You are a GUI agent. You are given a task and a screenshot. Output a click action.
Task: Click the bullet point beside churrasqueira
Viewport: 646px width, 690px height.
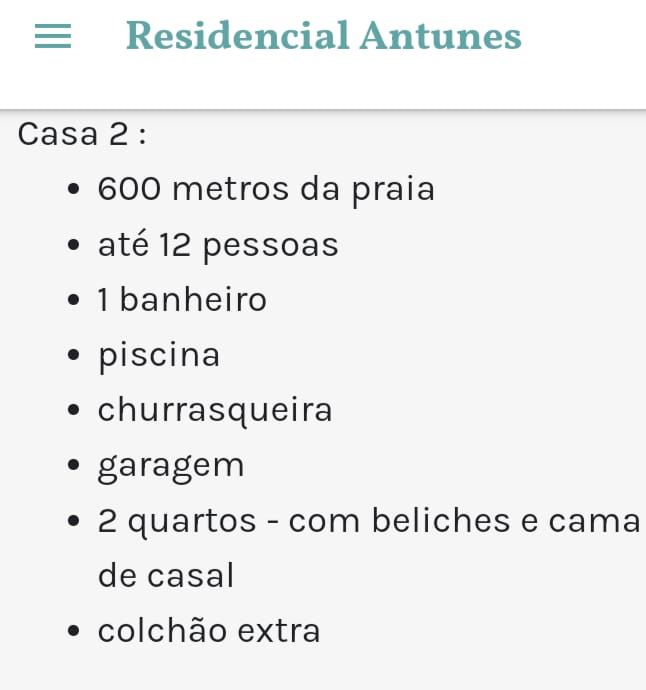73,411
